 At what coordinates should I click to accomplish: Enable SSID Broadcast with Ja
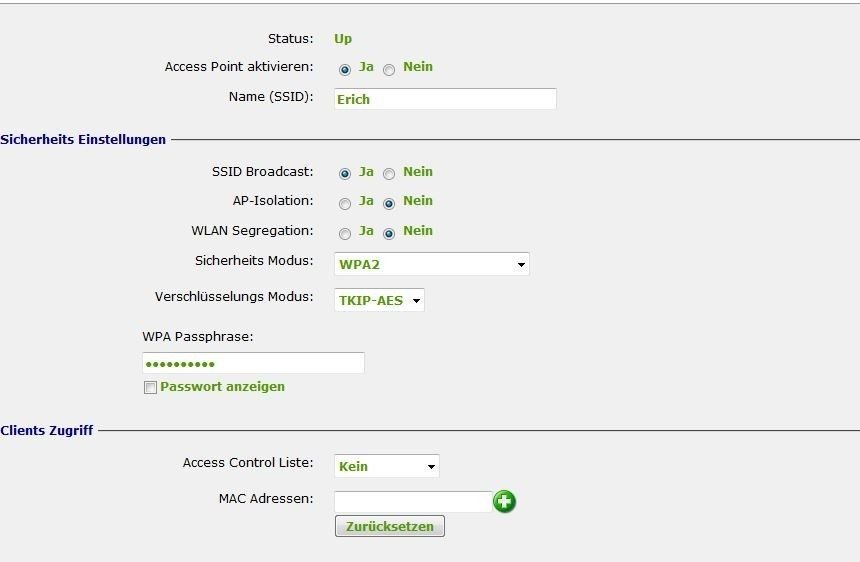pyautogui.click(x=344, y=174)
